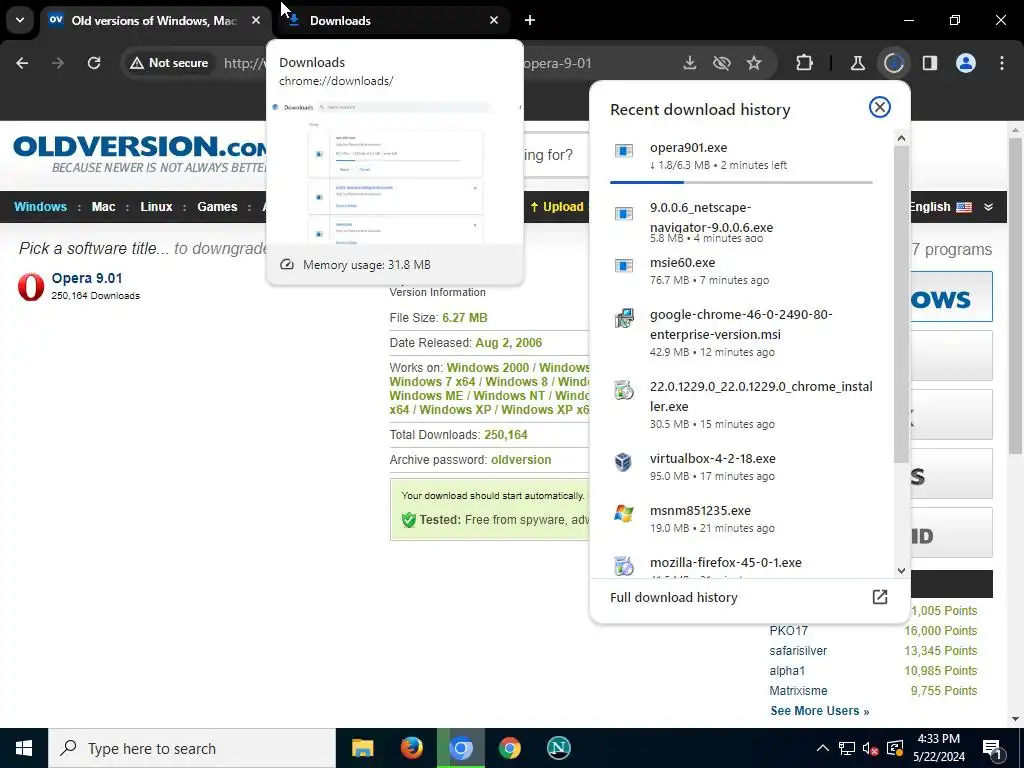This screenshot has width=1024, height=768.
Task: Open the Games menu item
Action: 217,207
